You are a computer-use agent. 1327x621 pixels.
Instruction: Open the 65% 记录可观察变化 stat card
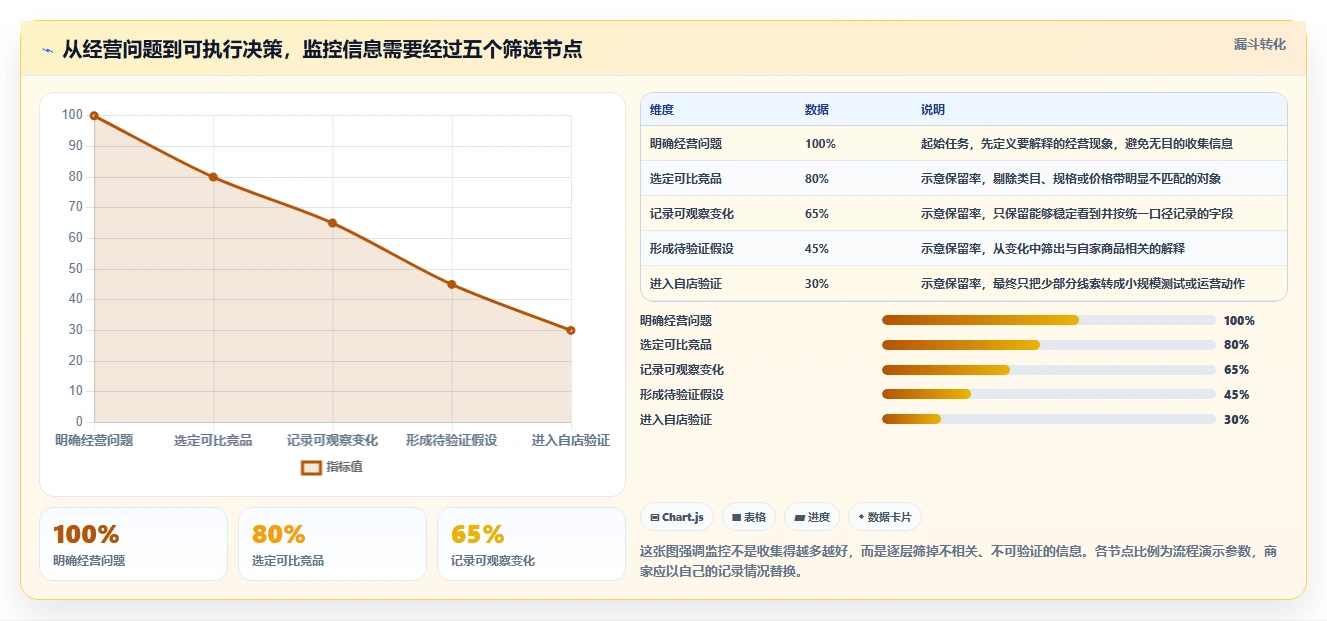pyautogui.click(x=531, y=544)
